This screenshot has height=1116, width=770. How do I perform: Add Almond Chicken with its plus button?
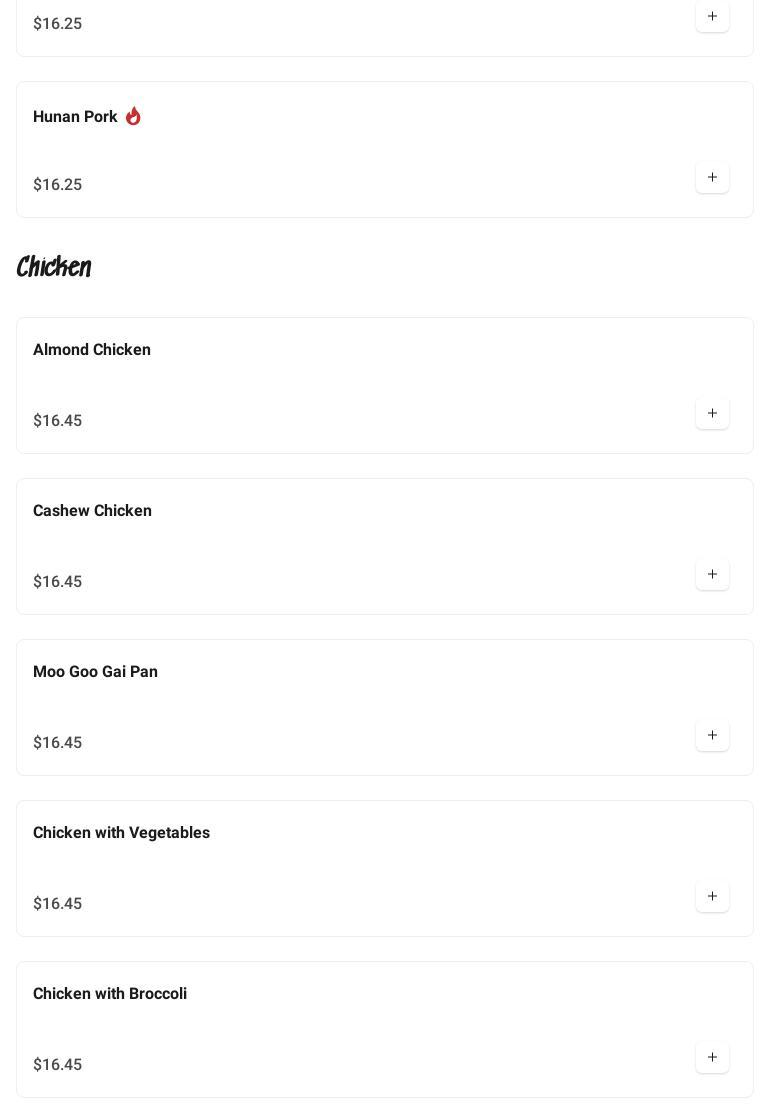(712, 414)
